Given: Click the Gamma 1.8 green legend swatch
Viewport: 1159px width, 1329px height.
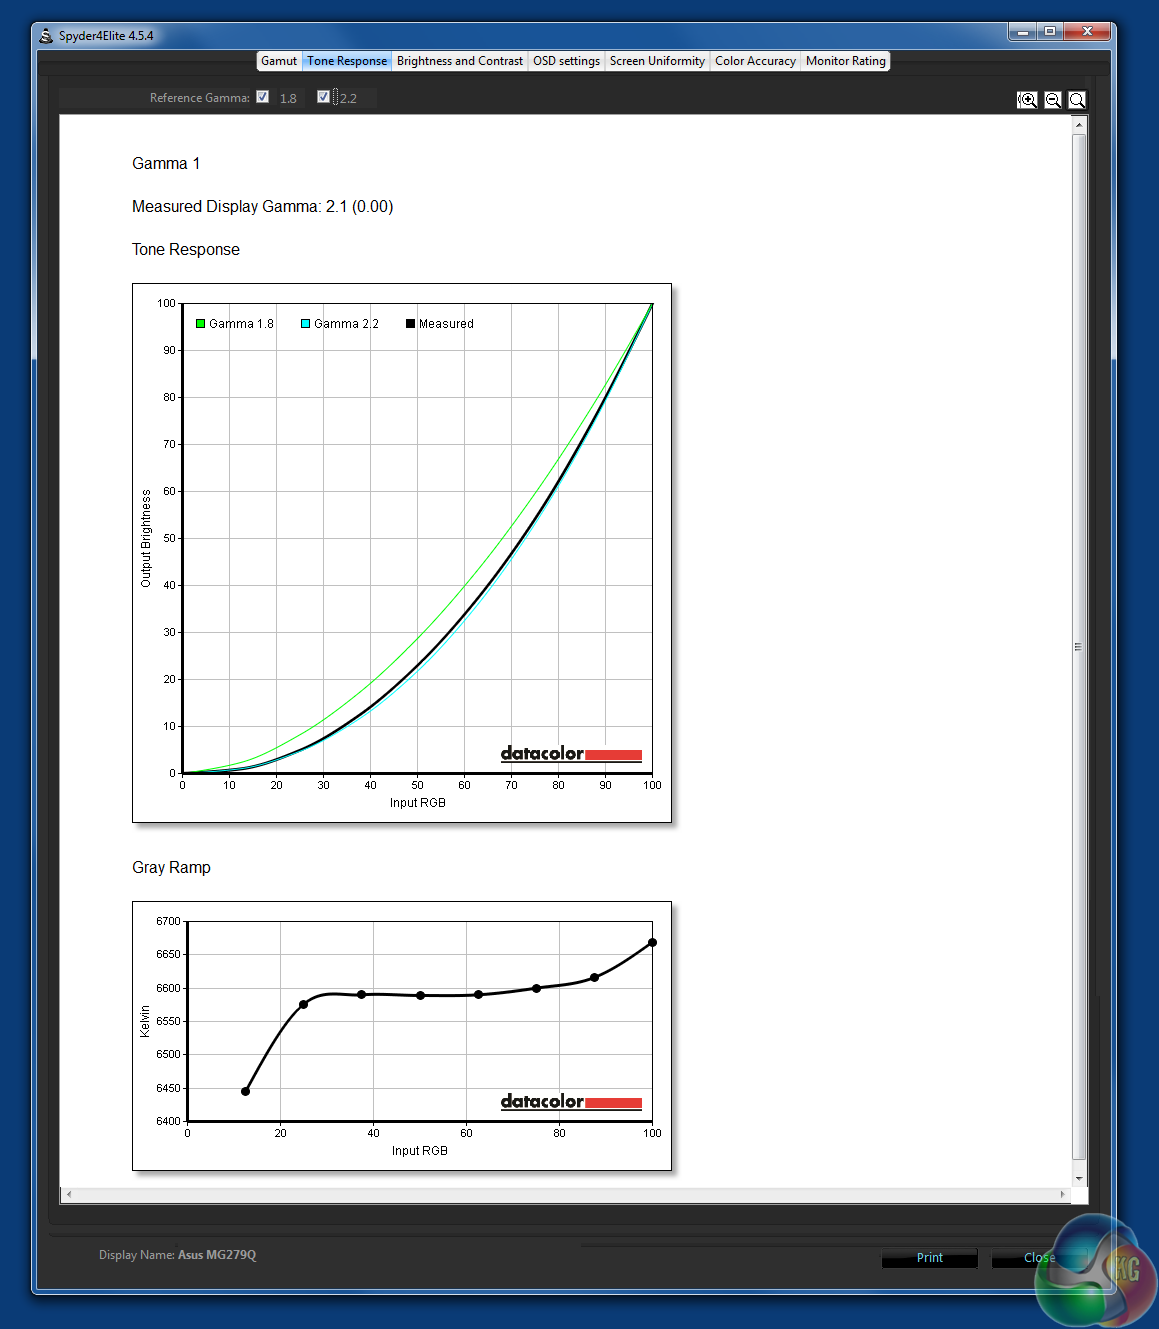Looking at the screenshot, I should 200,324.
